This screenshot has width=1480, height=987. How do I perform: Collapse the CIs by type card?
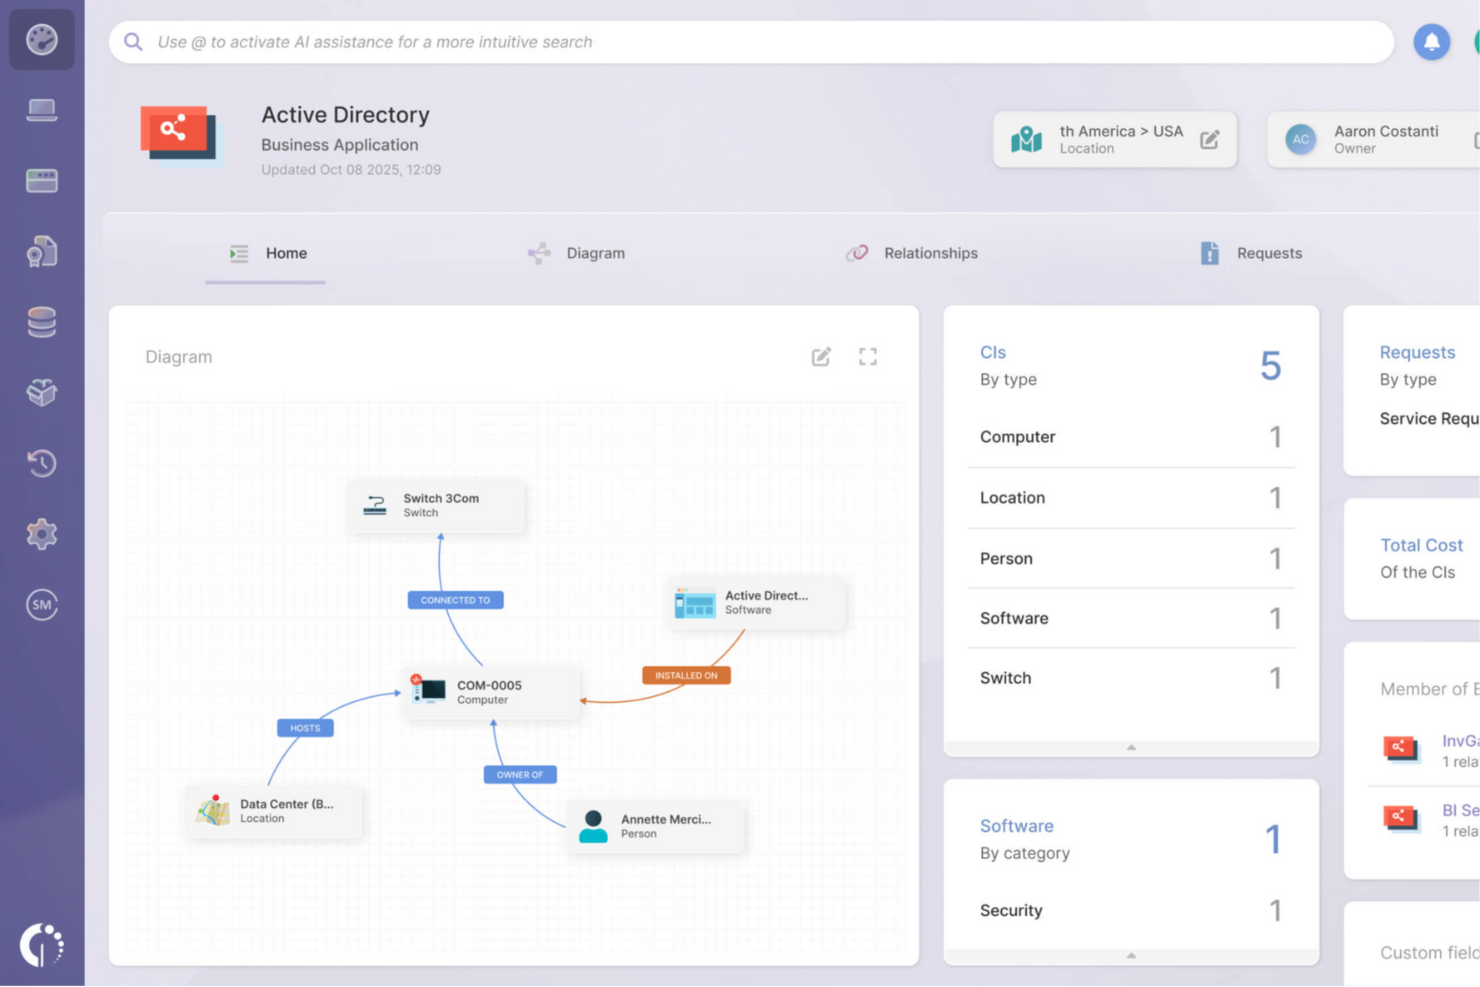[x=1131, y=748]
